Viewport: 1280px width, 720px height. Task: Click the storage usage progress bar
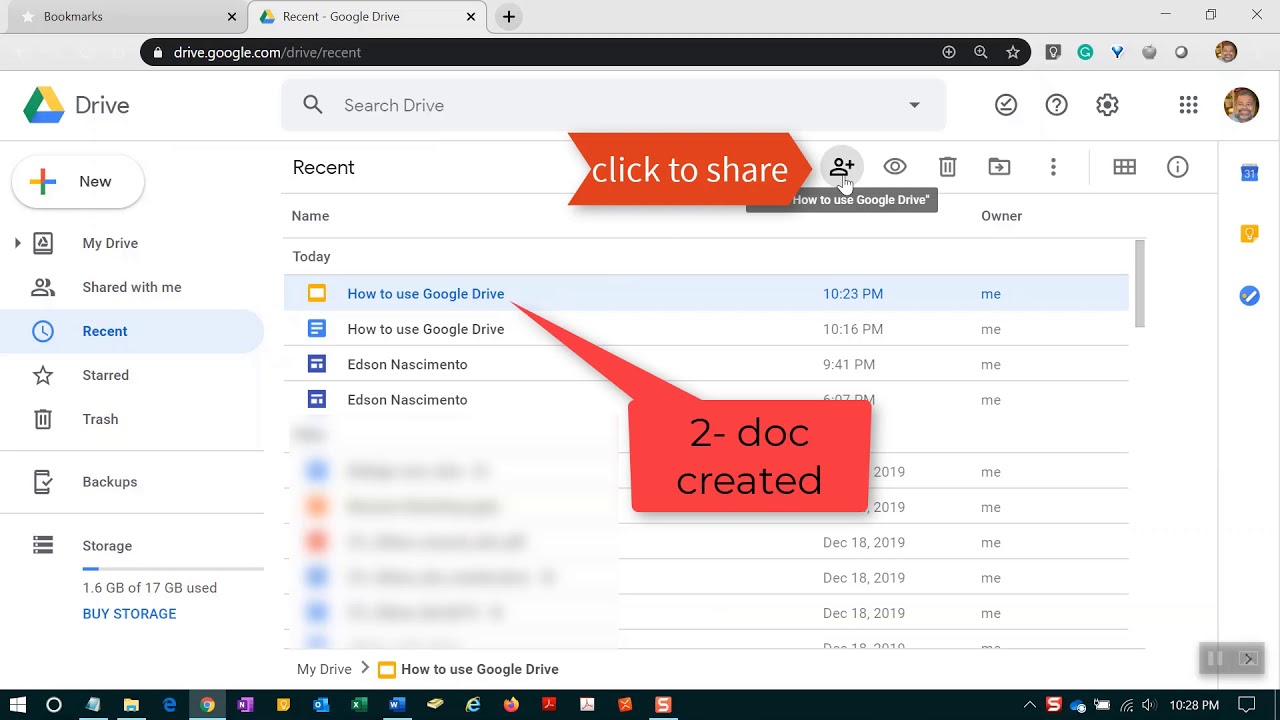click(x=173, y=569)
